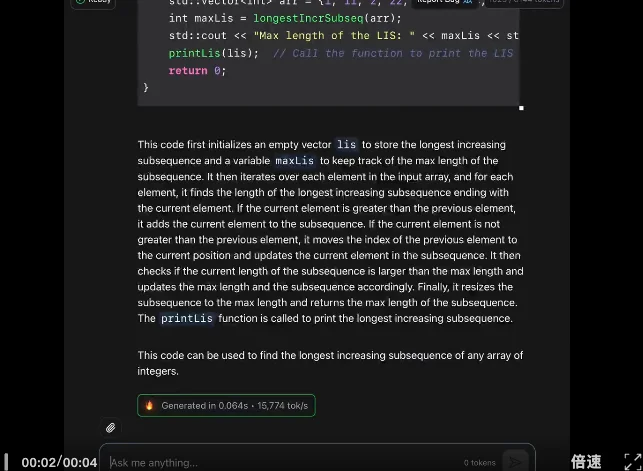Click the 'printLis(lis);' call in the code
The height and width of the screenshot is (471, 643).
[213, 53]
